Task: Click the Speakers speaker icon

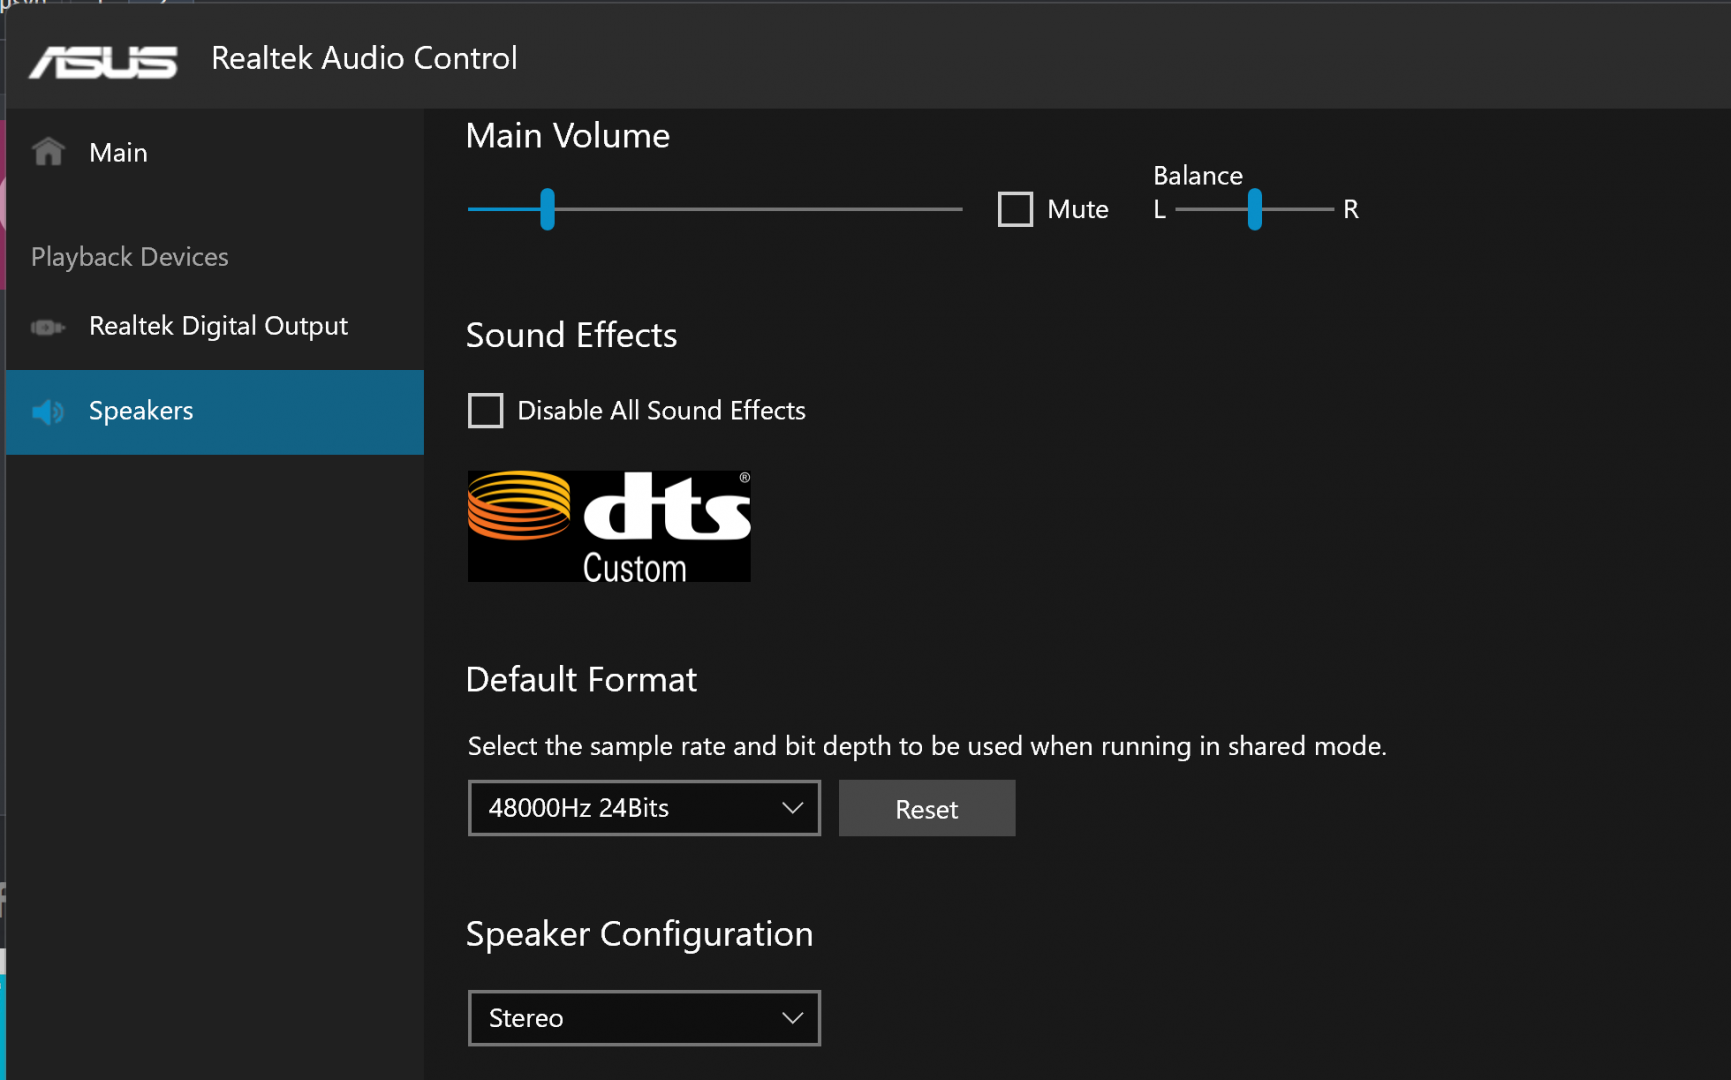Action: [x=47, y=412]
